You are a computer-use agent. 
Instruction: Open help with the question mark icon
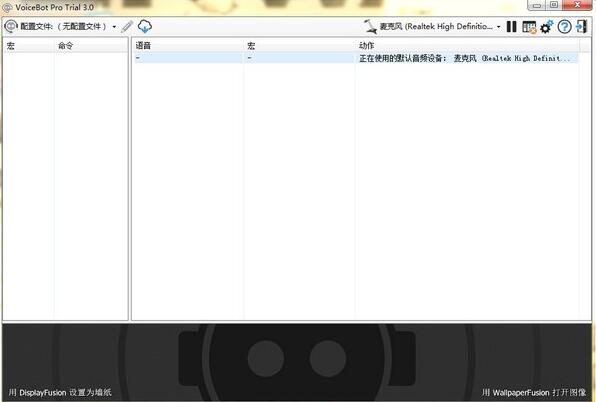pos(564,27)
